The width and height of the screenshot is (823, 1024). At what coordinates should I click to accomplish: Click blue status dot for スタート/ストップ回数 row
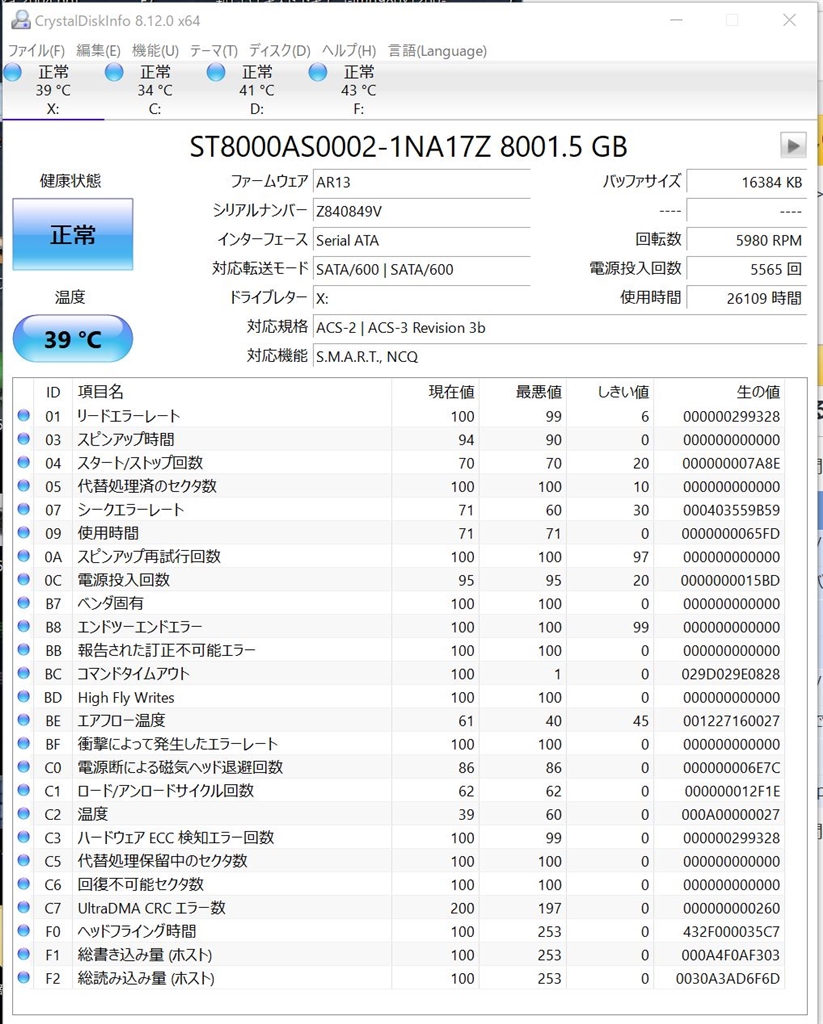[x=24, y=462]
